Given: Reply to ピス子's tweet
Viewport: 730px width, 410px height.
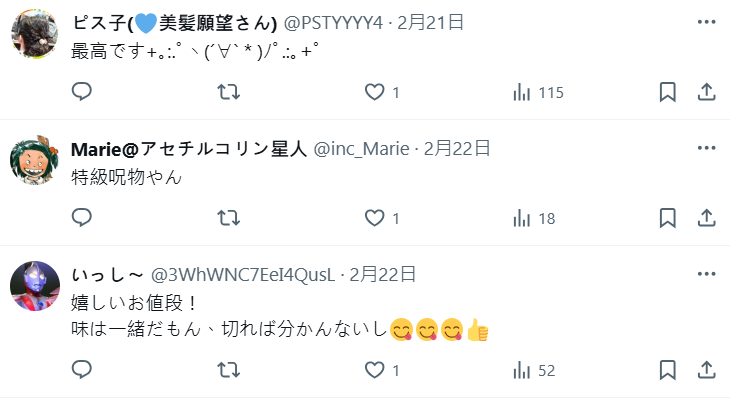Looking at the screenshot, I should (x=81, y=92).
